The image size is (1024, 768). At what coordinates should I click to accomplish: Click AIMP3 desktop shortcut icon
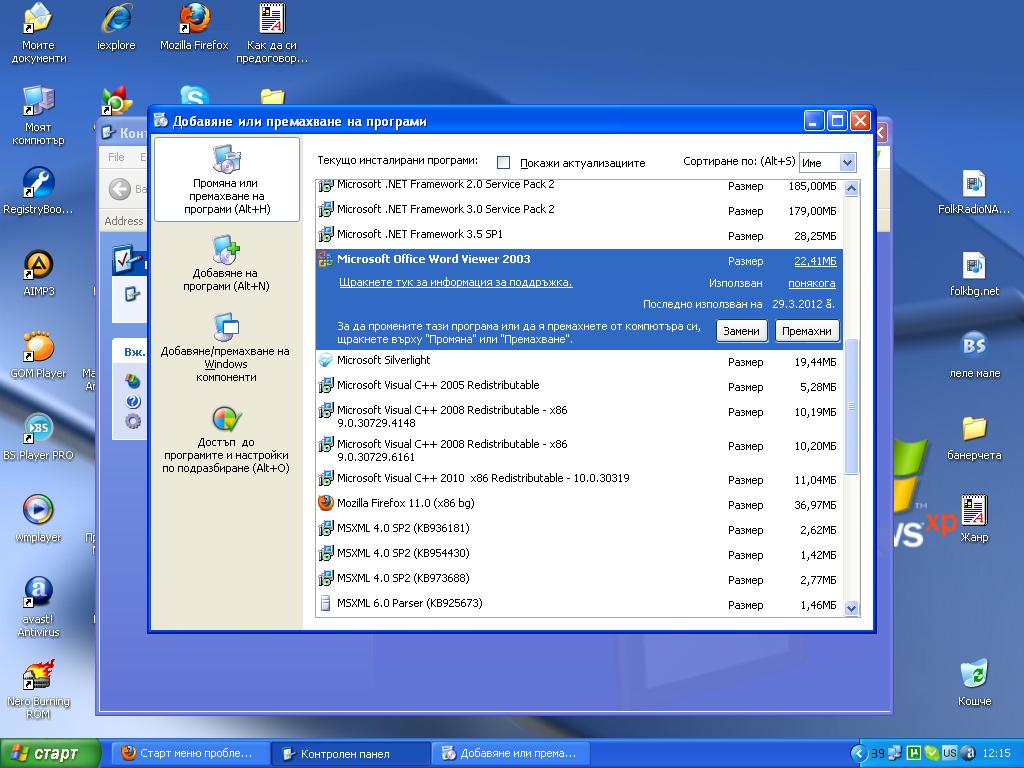tap(38, 267)
